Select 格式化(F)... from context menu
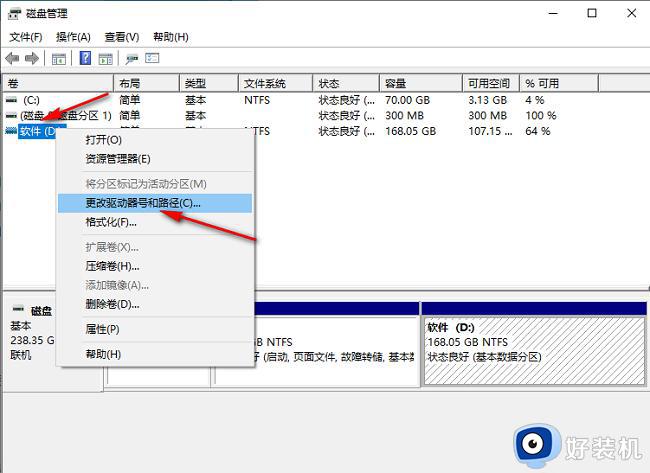Image resolution: width=650 pixels, height=473 pixels. pyautogui.click(x=155, y=222)
